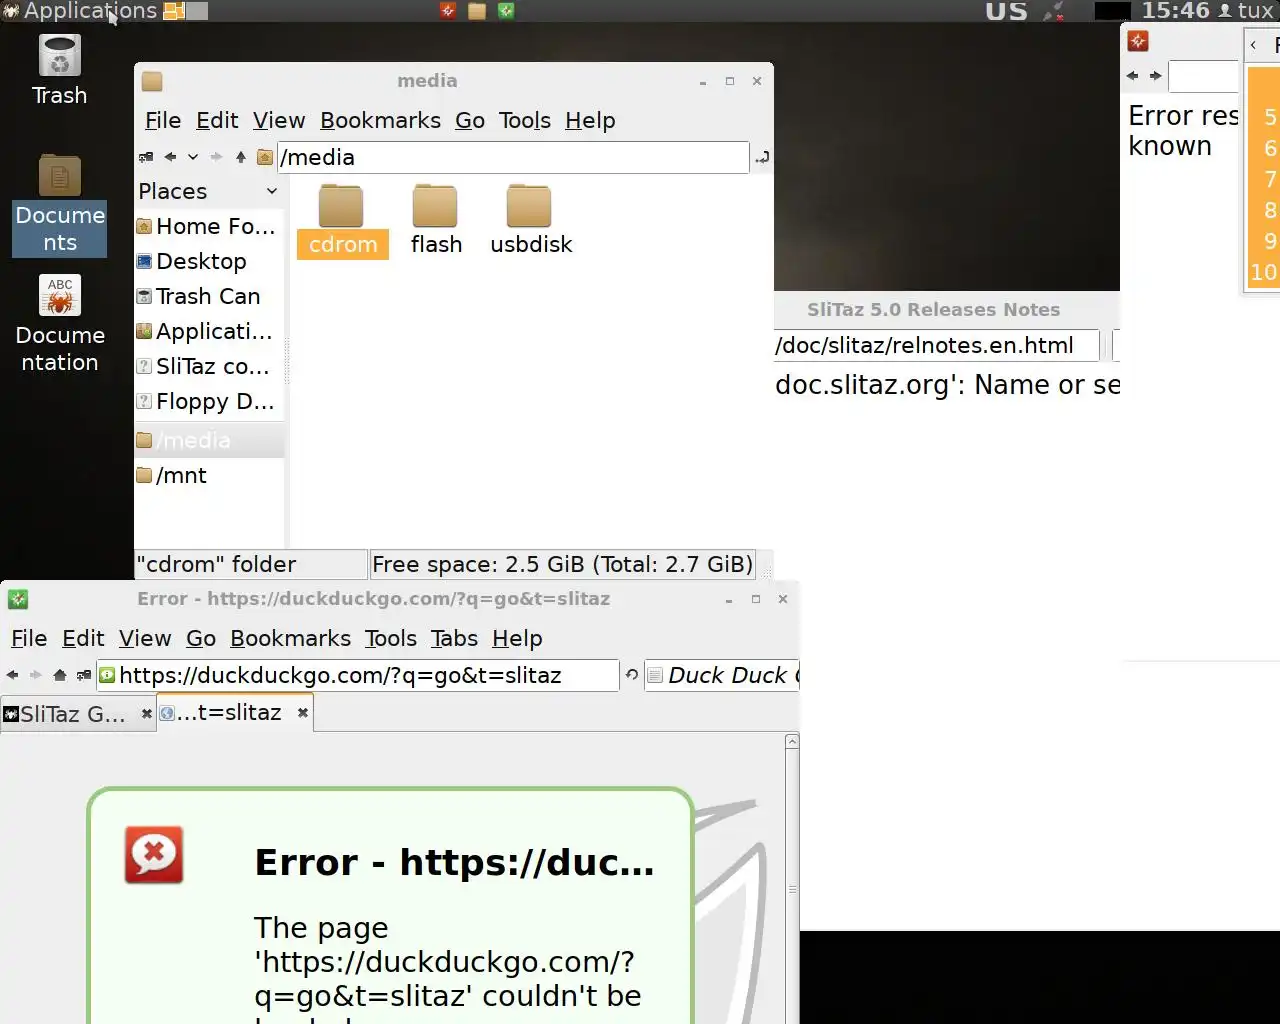Image resolution: width=1280 pixels, height=1024 pixels.
Task: Select the usbdisk folder
Action: (x=531, y=221)
